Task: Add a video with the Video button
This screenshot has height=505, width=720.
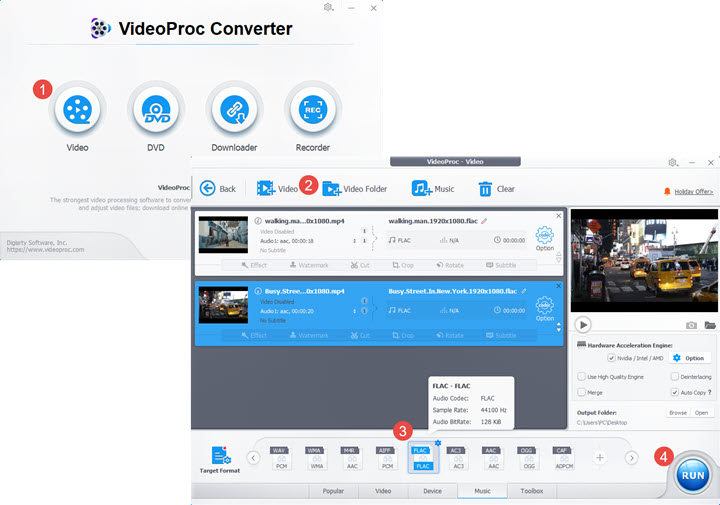Action: pyautogui.click(x=277, y=188)
